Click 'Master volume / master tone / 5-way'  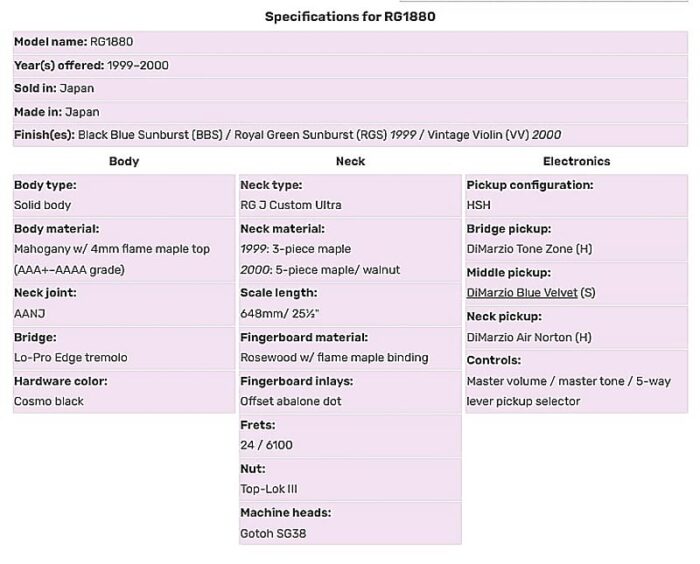tap(569, 381)
